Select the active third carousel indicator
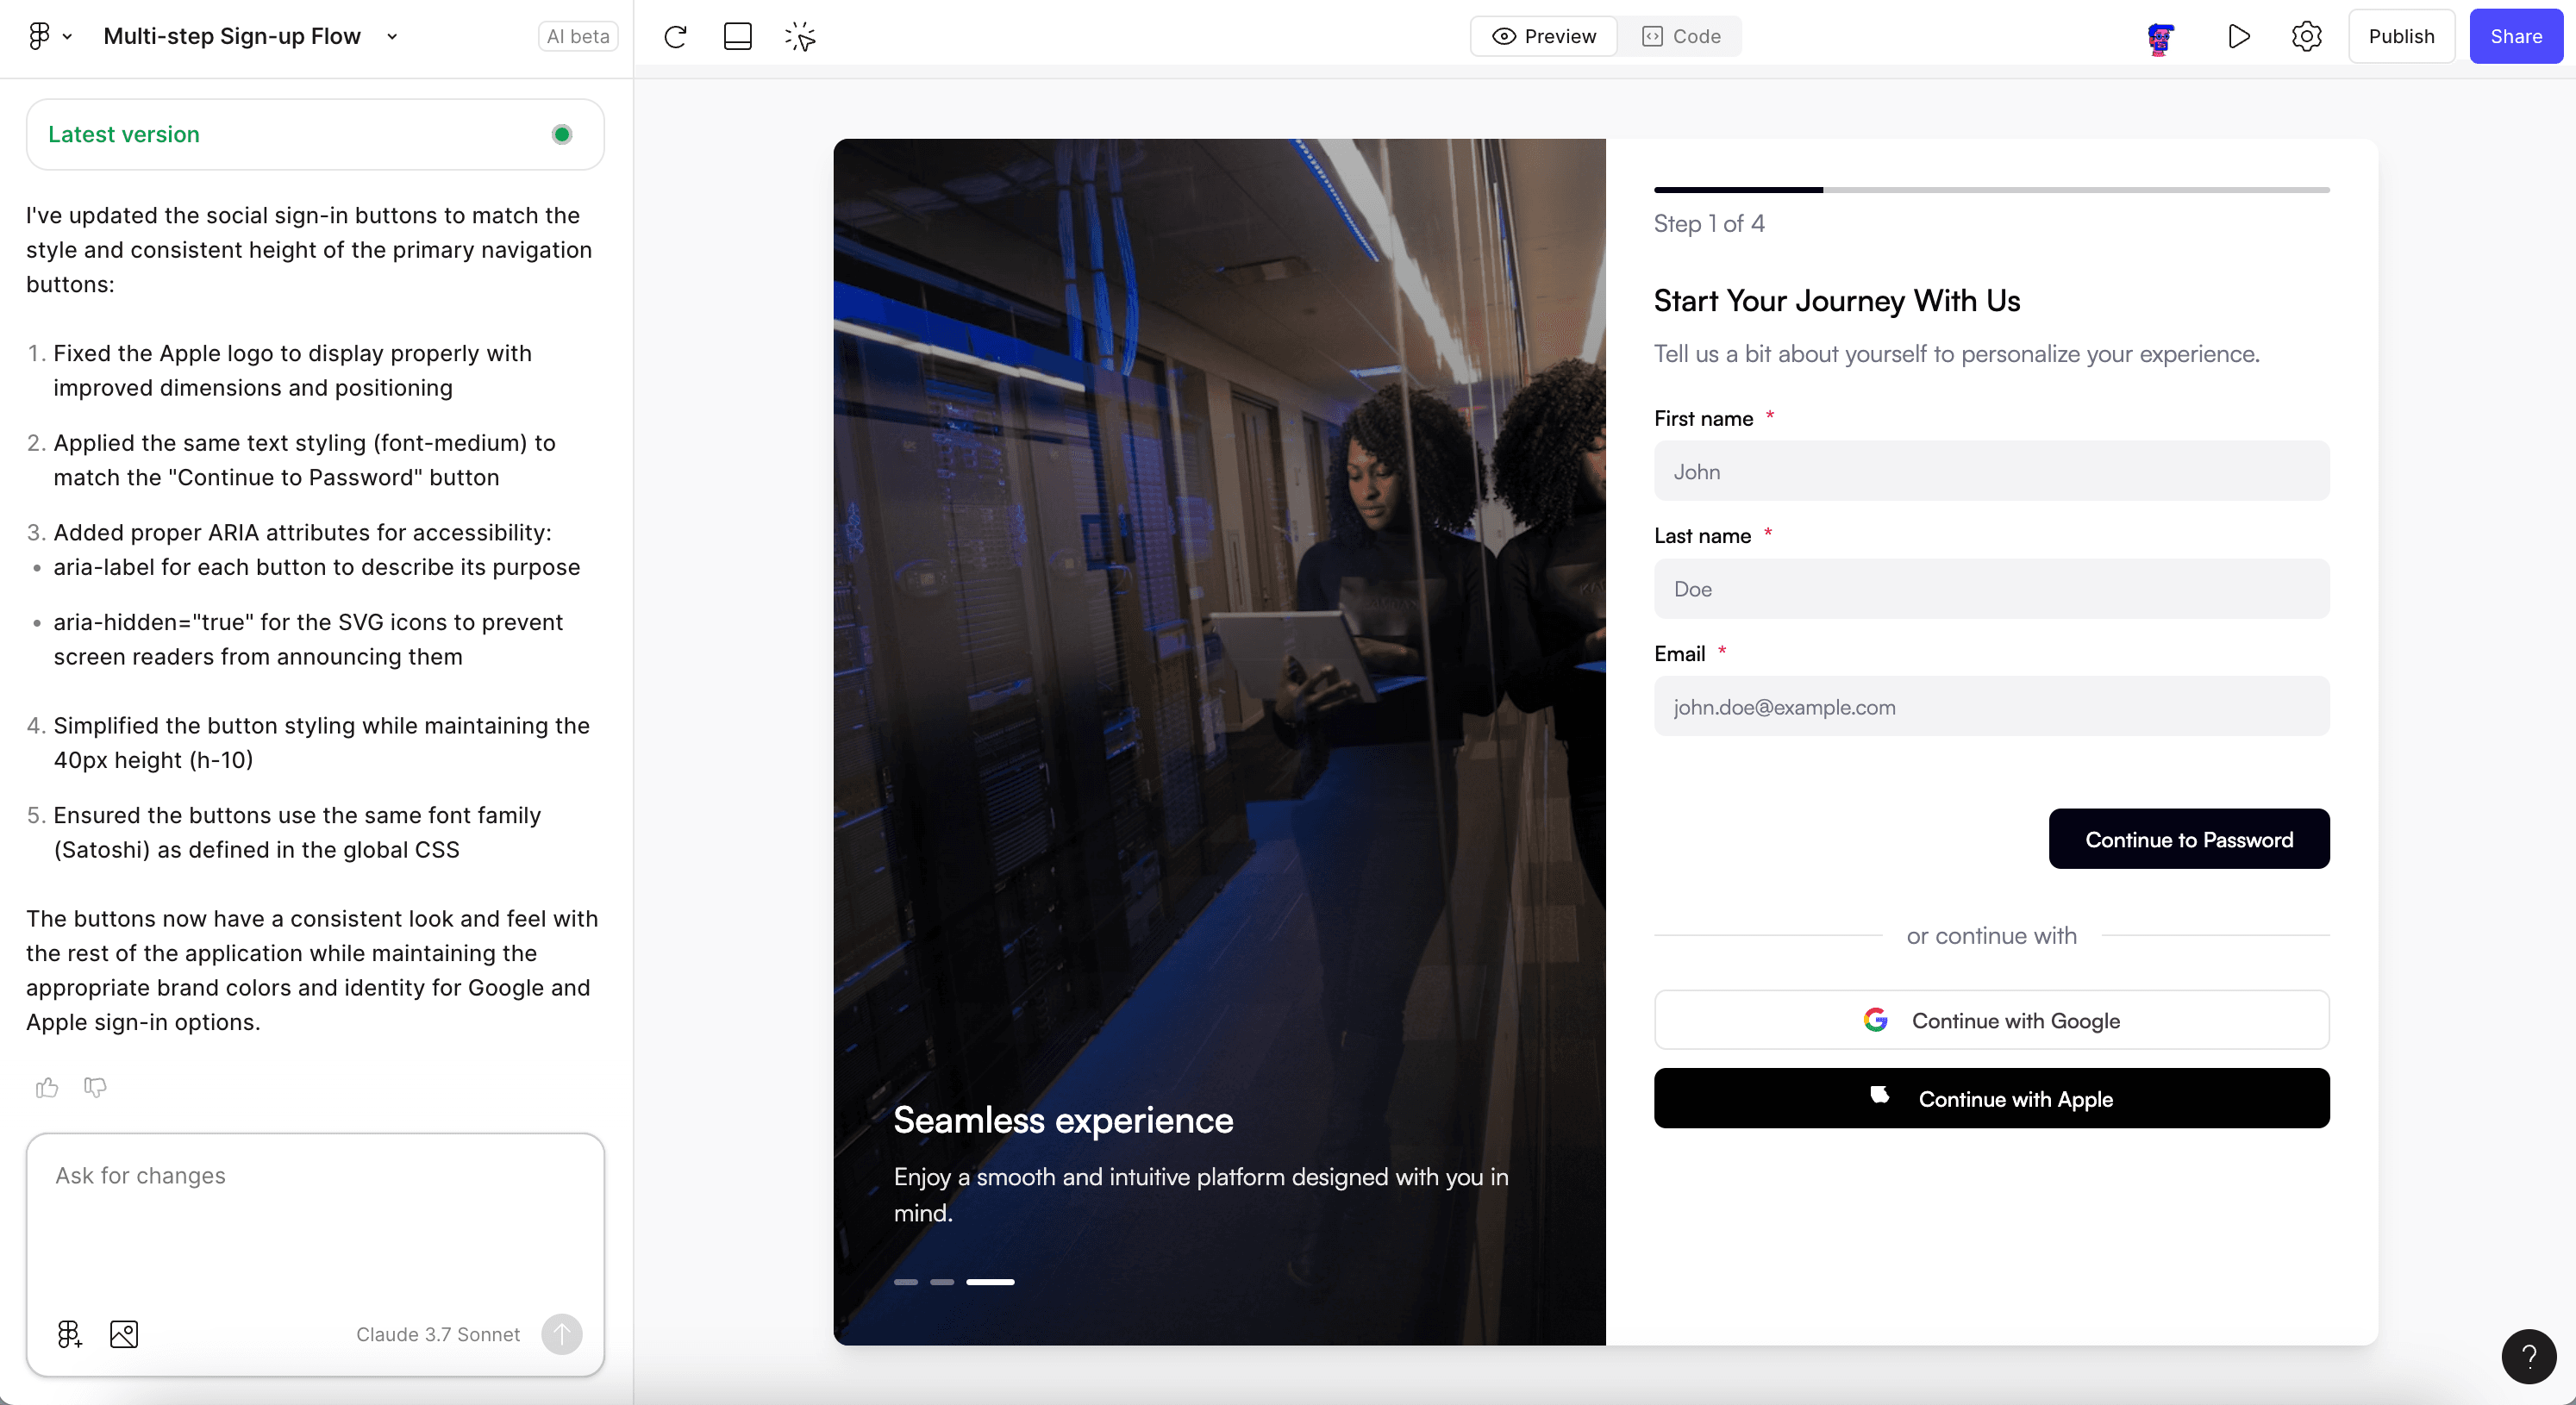Screen dimensions: 2576x1405 point(990,1281)
